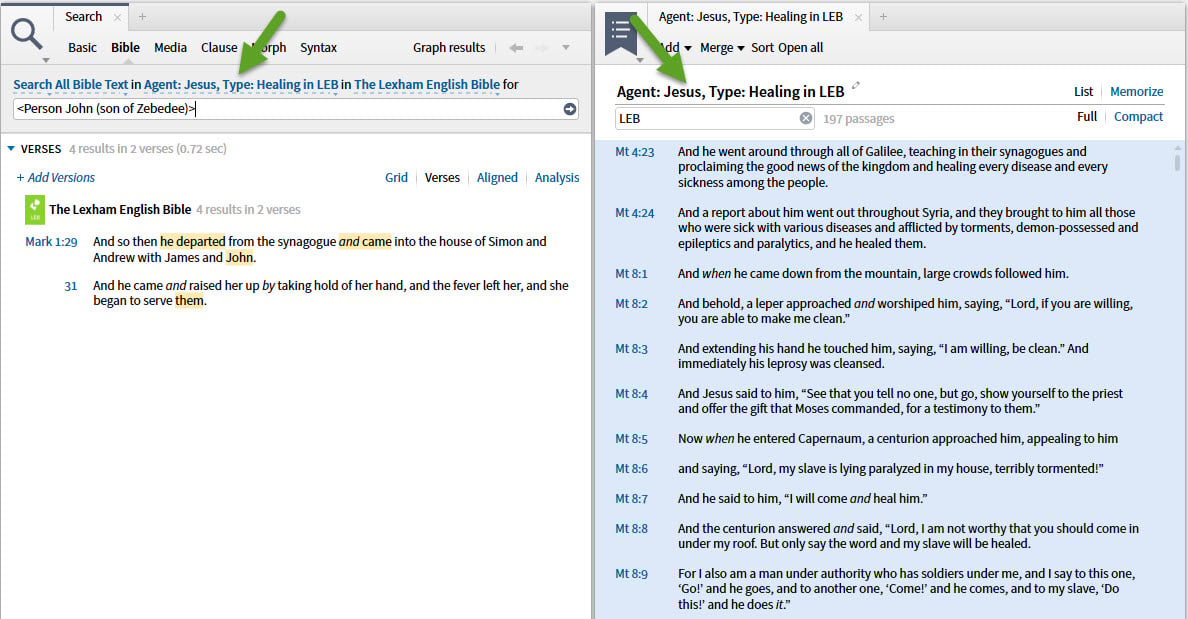Switch results to Analysis view
This screenshot has width=1188, height=619.
[557, 178]
